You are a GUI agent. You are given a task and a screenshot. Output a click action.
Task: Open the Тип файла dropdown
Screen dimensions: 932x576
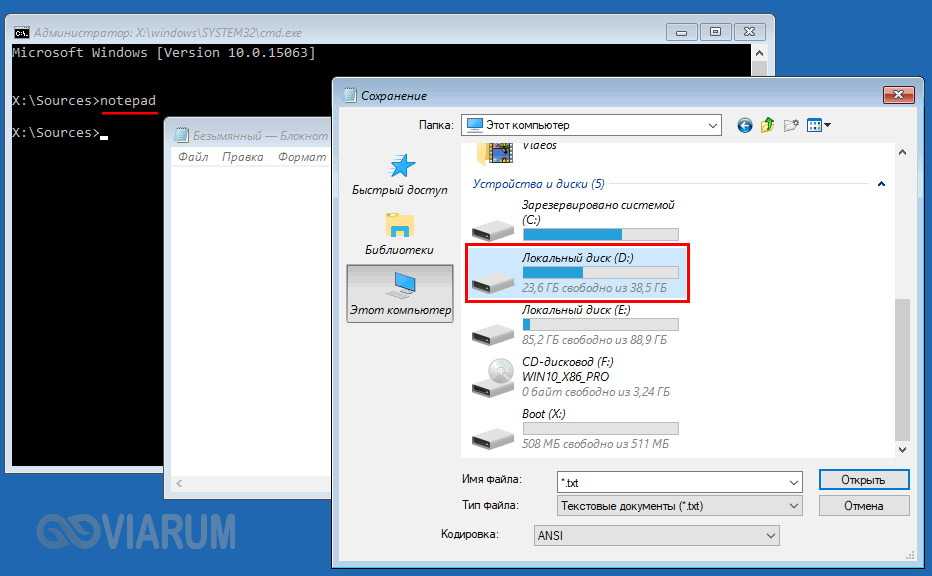793,506
